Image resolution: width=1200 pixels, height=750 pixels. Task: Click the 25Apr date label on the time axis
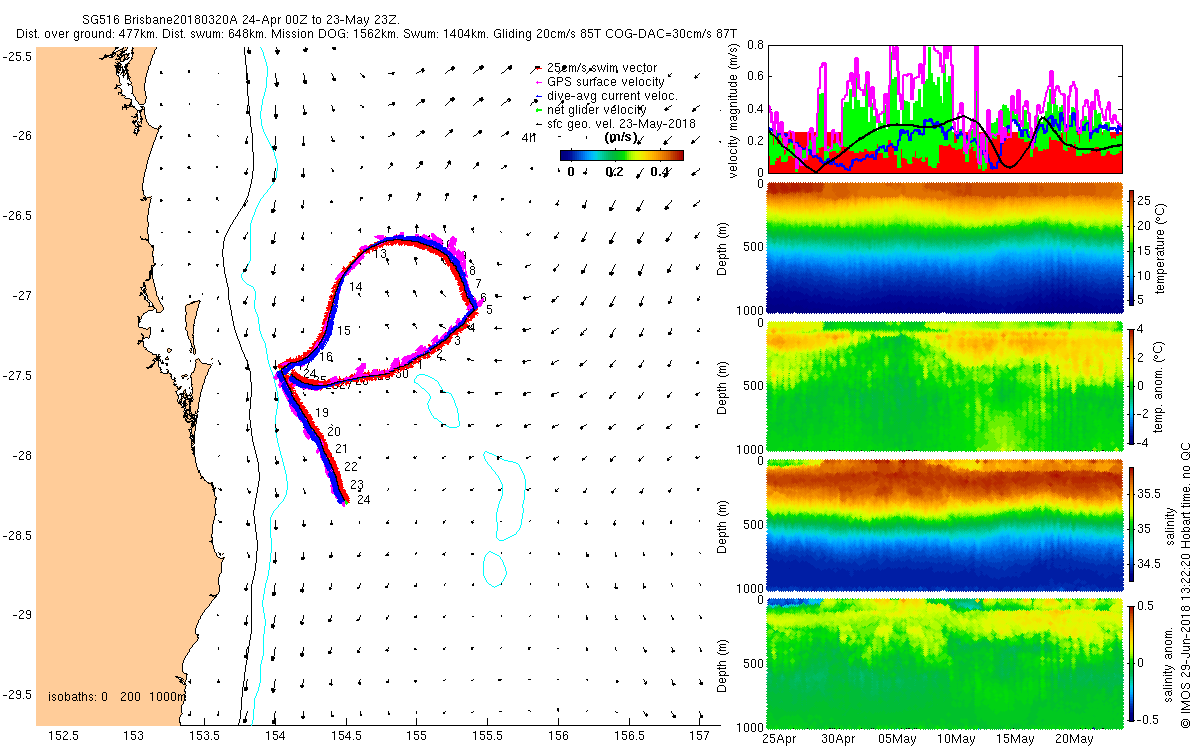click(x=779, y=739)
